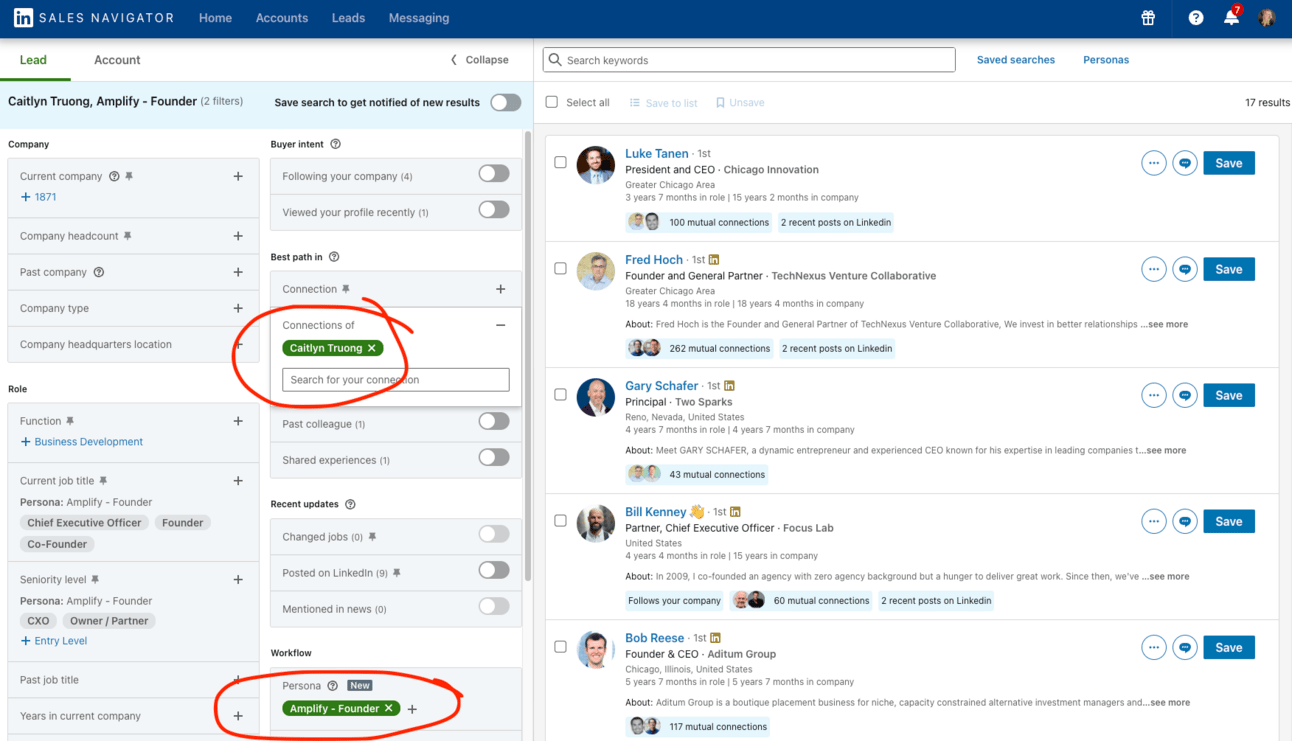This screenshot has height=741, width=1292.
Task: Expand the Function filter
Action: (238, 421)
